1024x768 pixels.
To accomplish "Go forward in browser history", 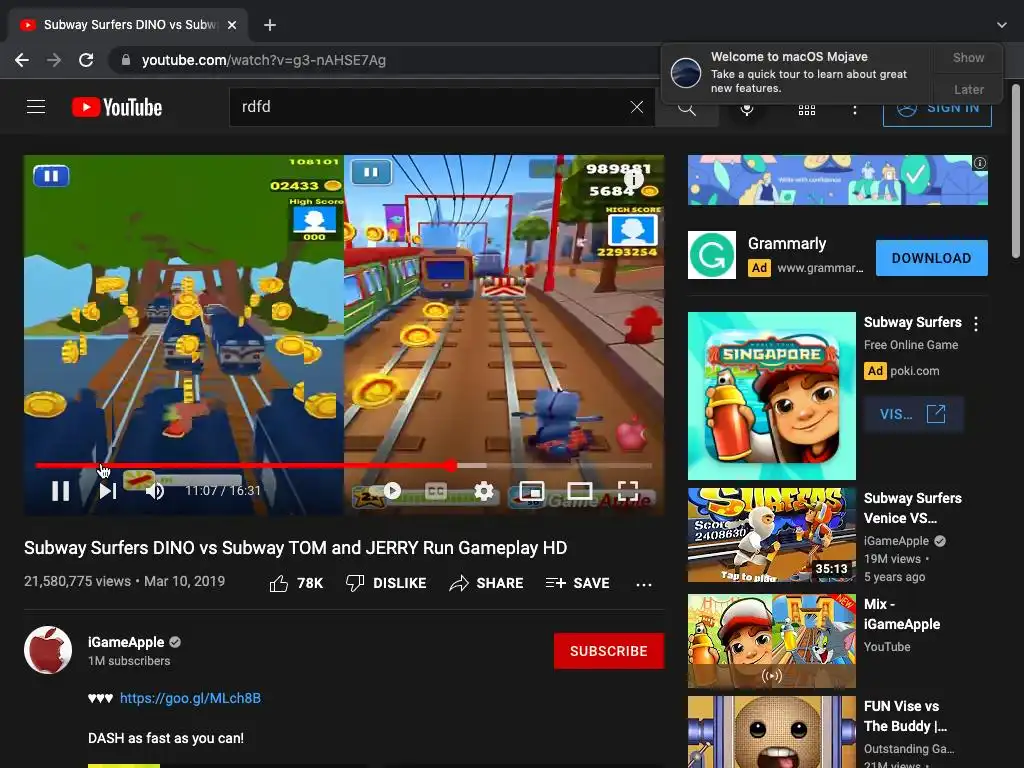I will tap(54, 60).
